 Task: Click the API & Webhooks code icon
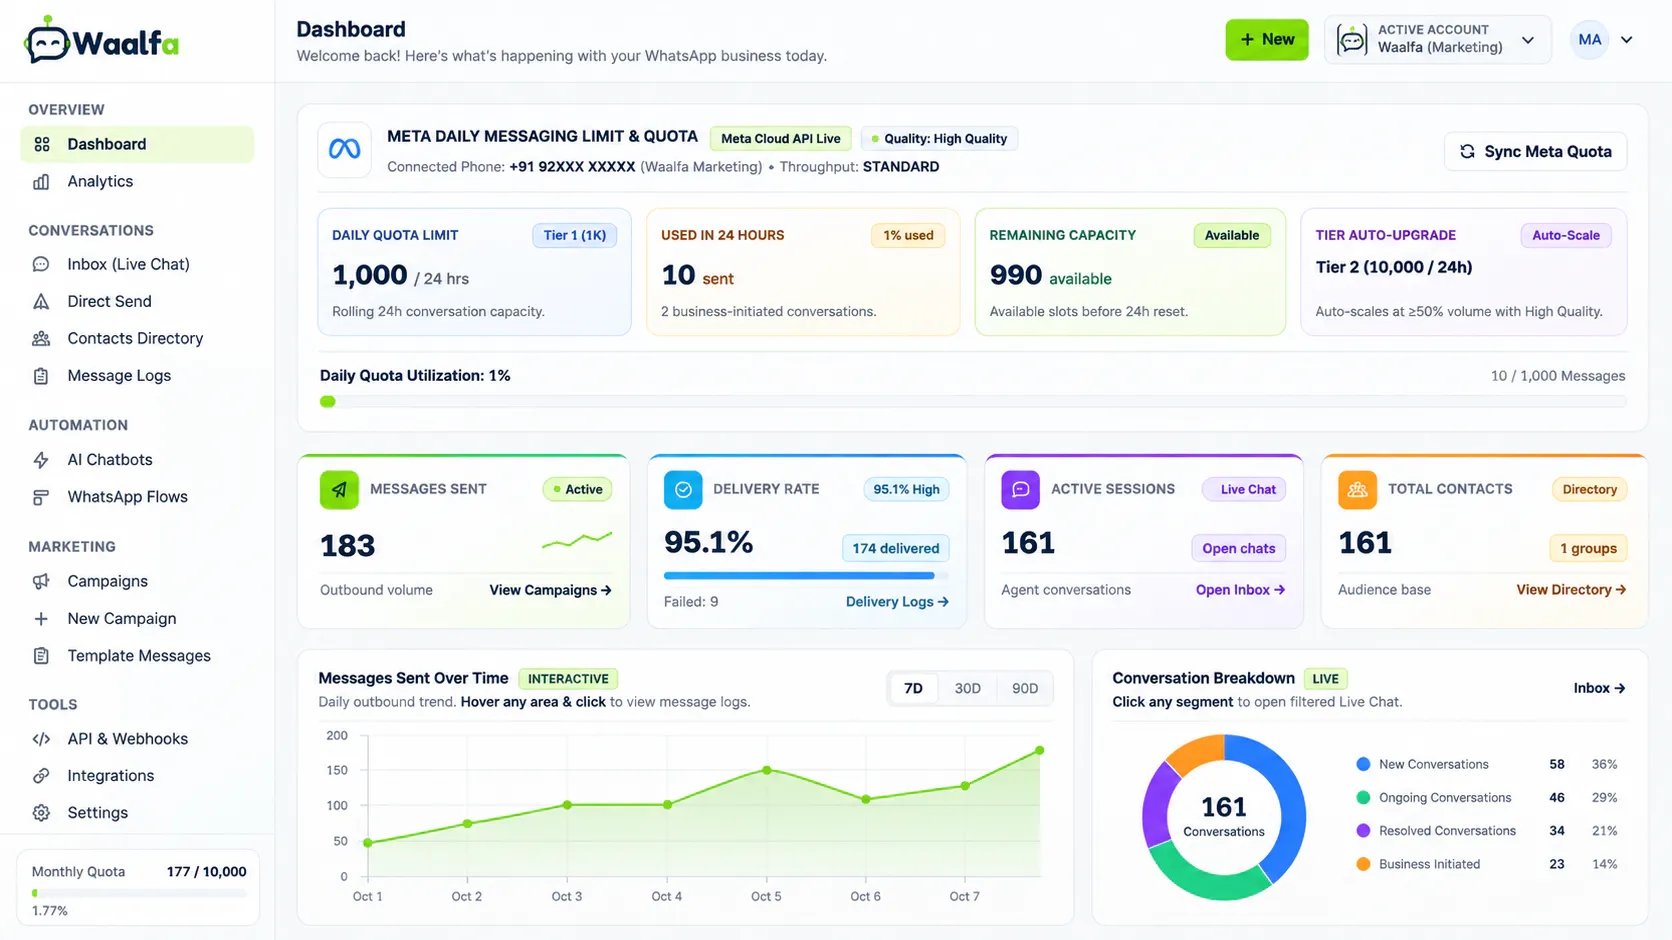pos(41,739)
